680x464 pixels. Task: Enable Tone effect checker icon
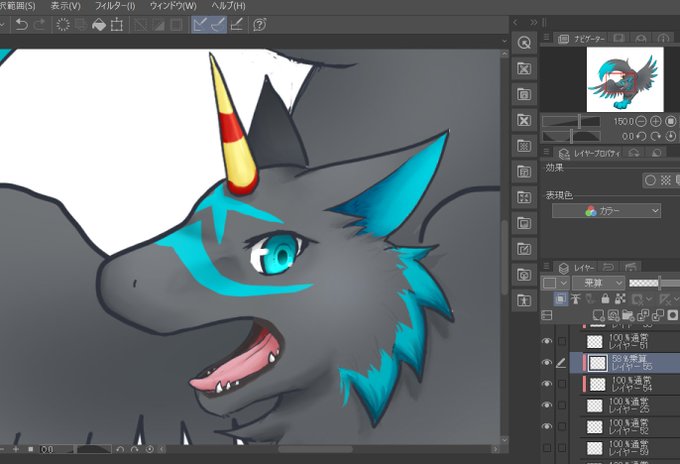pyautogui.click(x=666, y=180)
